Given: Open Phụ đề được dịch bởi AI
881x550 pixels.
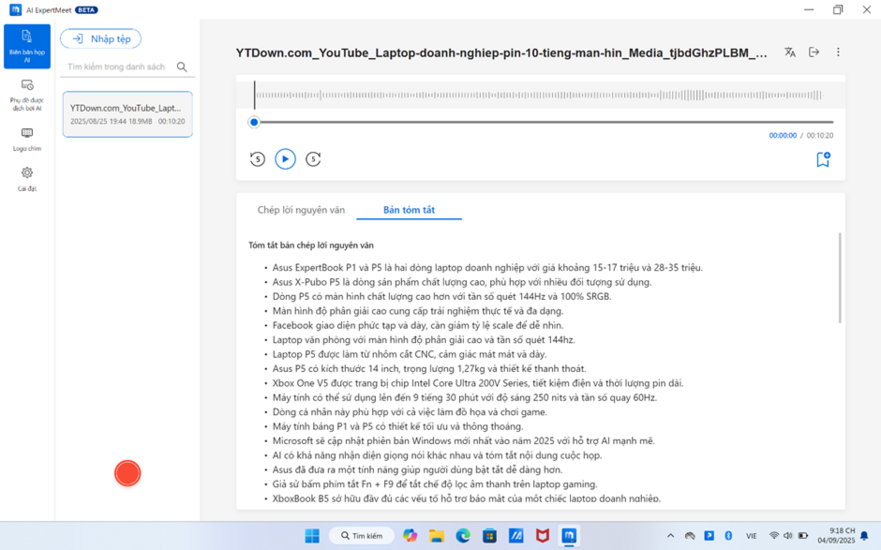Looking at the screenshot, I should pos(26,94).
